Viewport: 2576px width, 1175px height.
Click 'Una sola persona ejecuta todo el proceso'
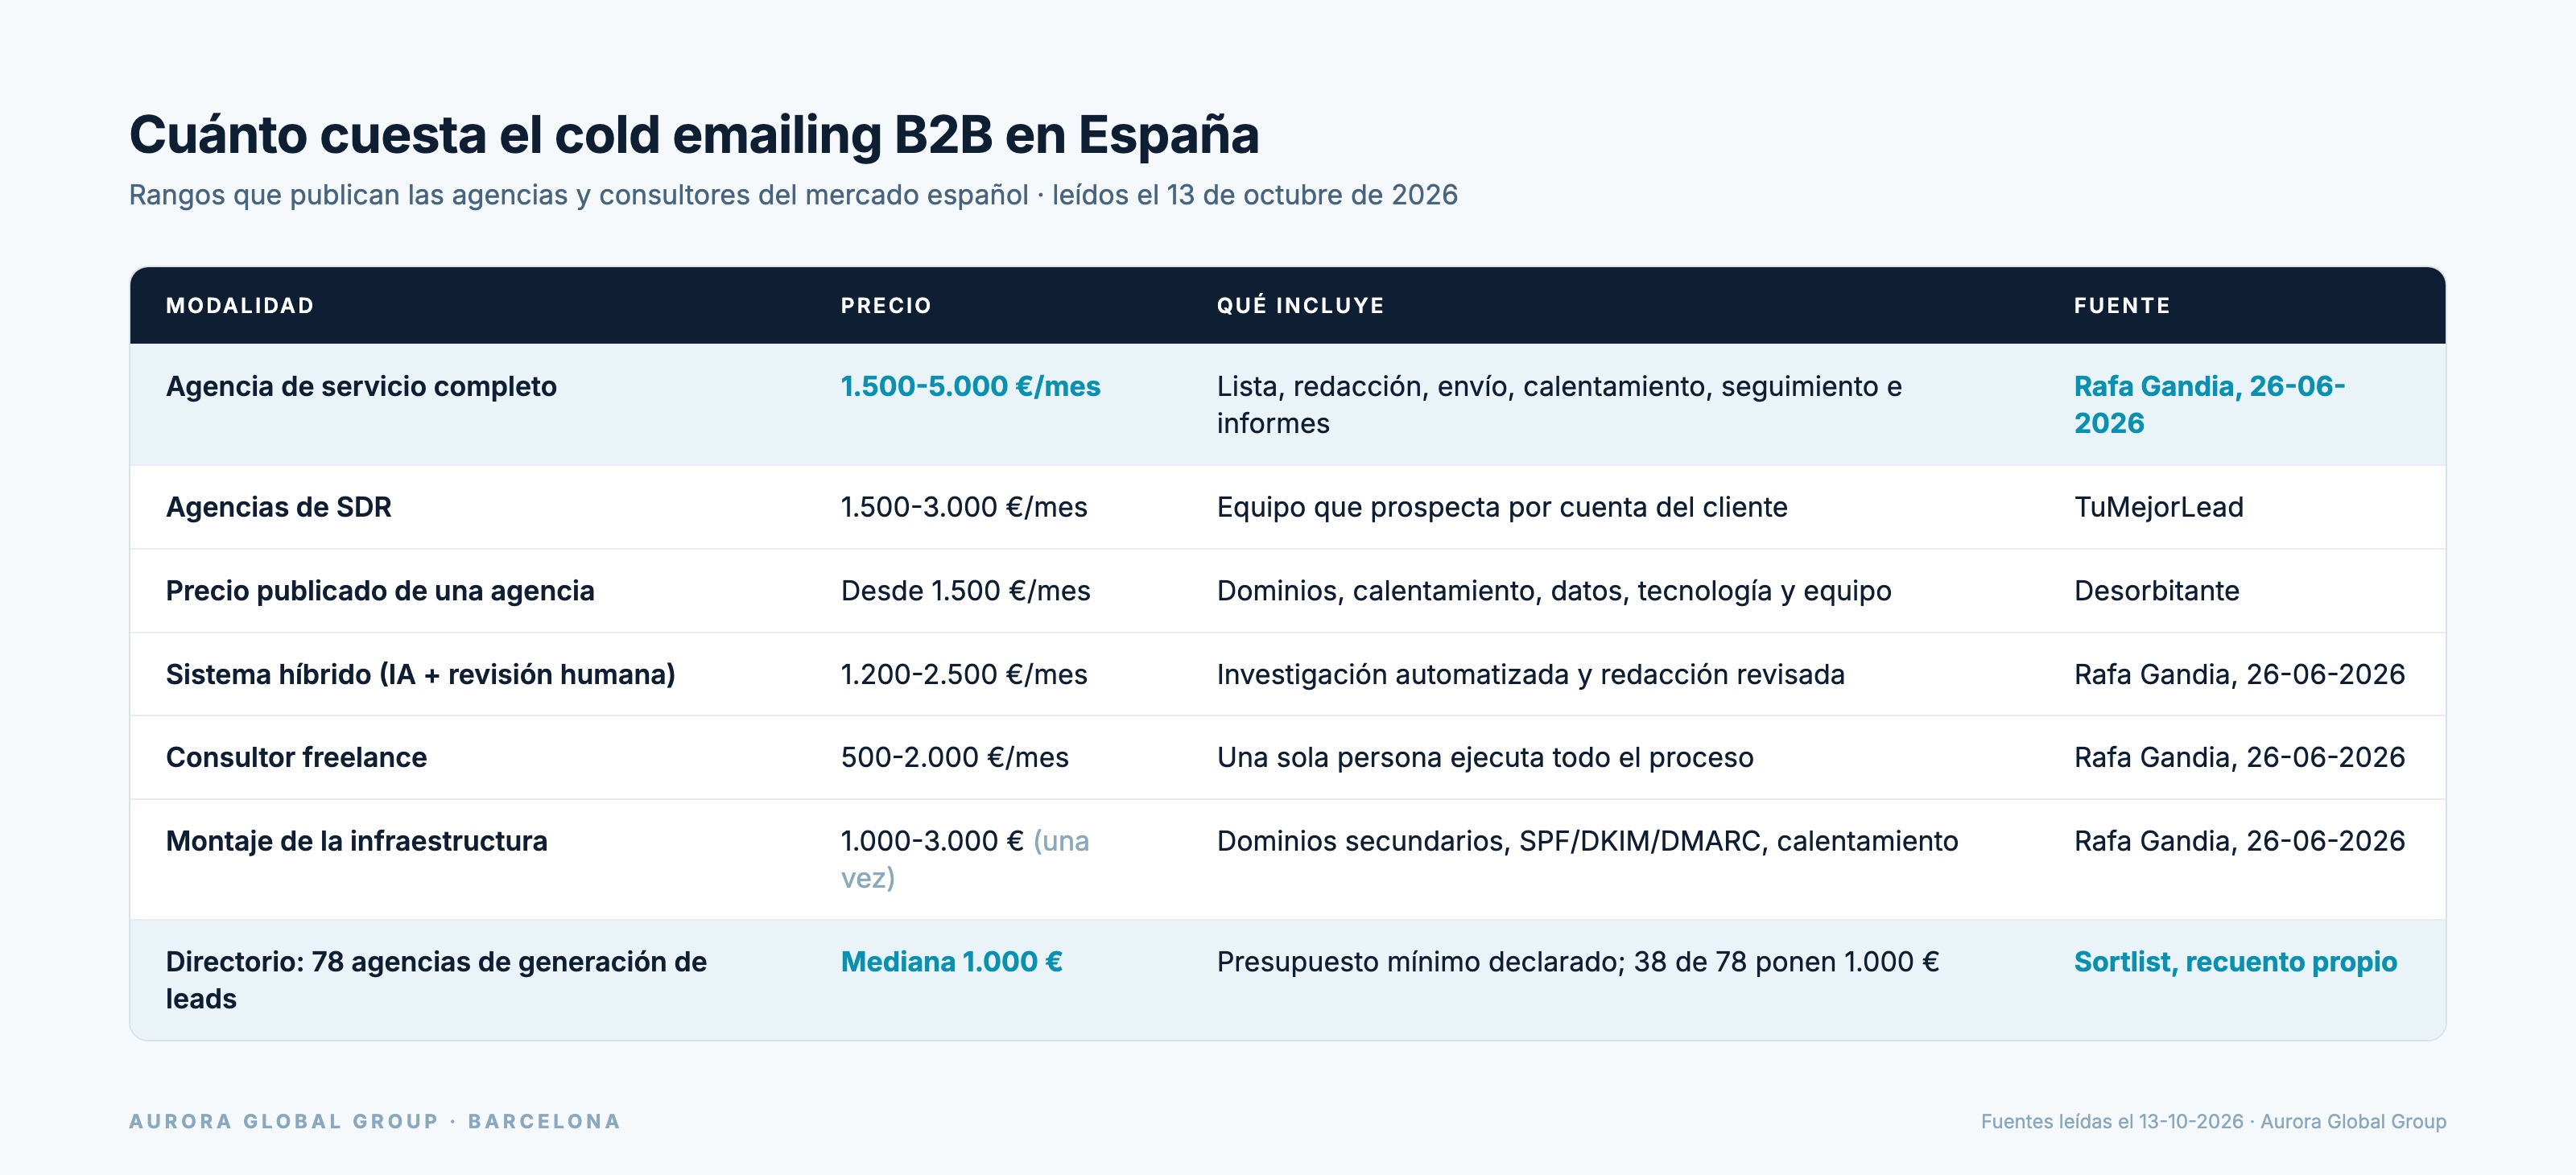click(x=1485, y=758)
